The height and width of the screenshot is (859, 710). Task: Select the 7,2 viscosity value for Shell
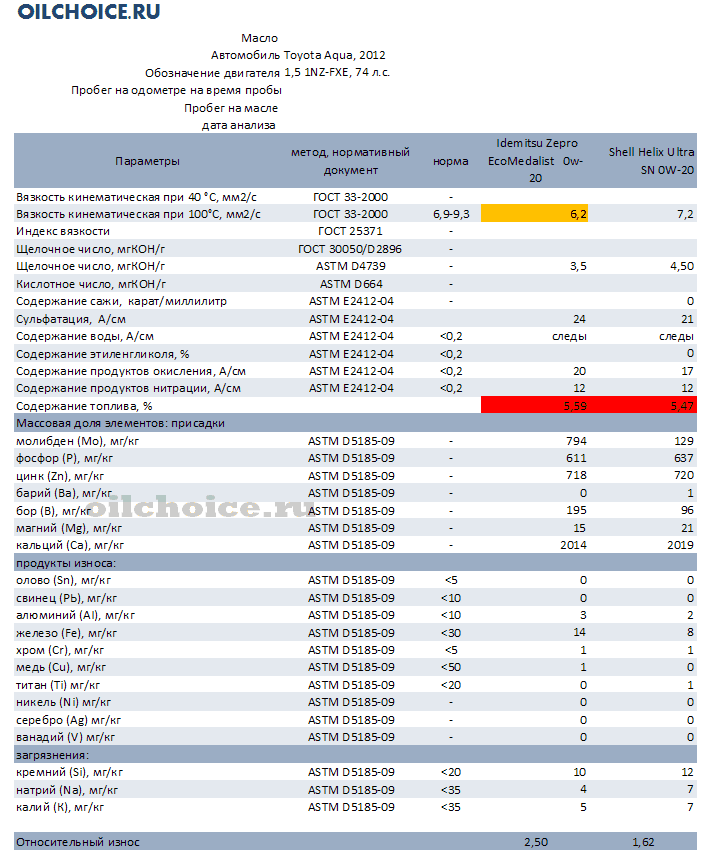(685, 214)
